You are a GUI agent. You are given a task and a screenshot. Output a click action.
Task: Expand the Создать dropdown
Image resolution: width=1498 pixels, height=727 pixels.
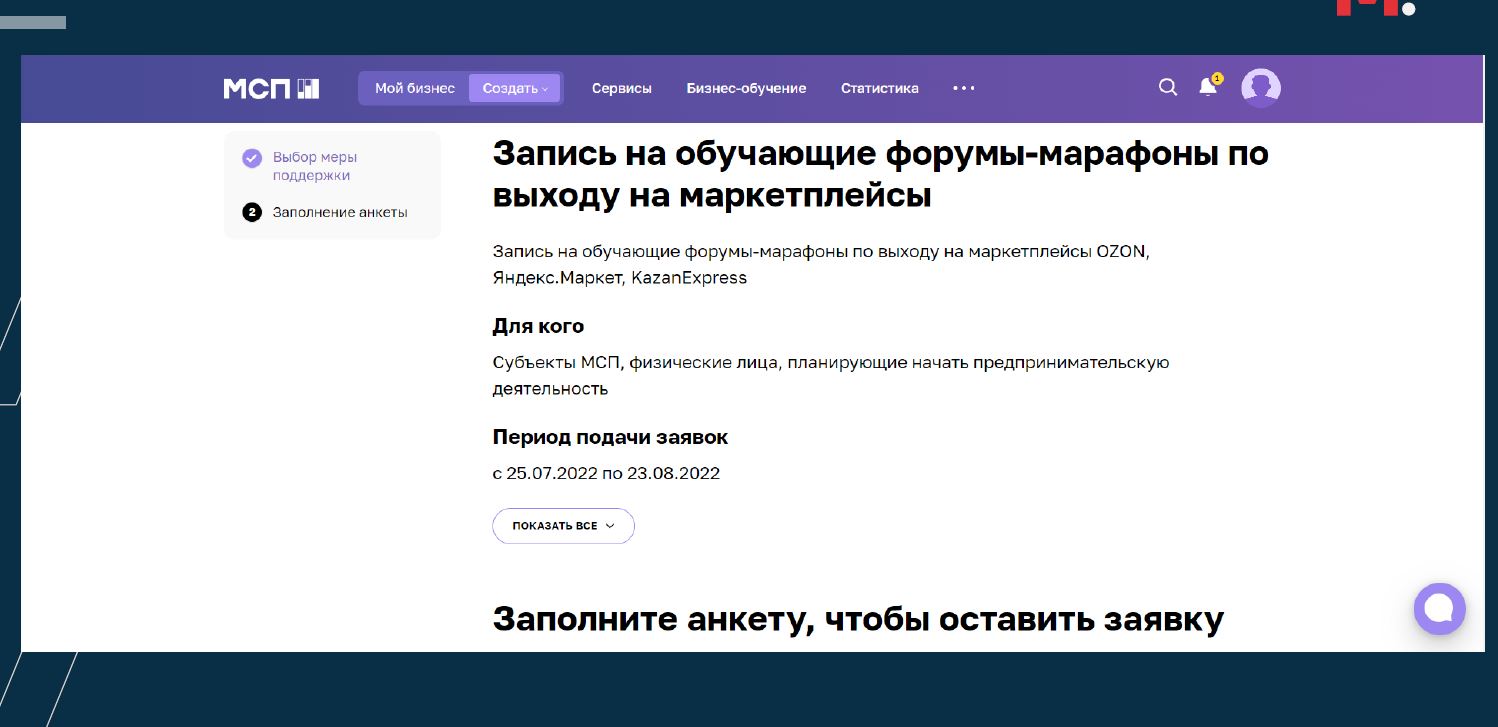point(515,88)
